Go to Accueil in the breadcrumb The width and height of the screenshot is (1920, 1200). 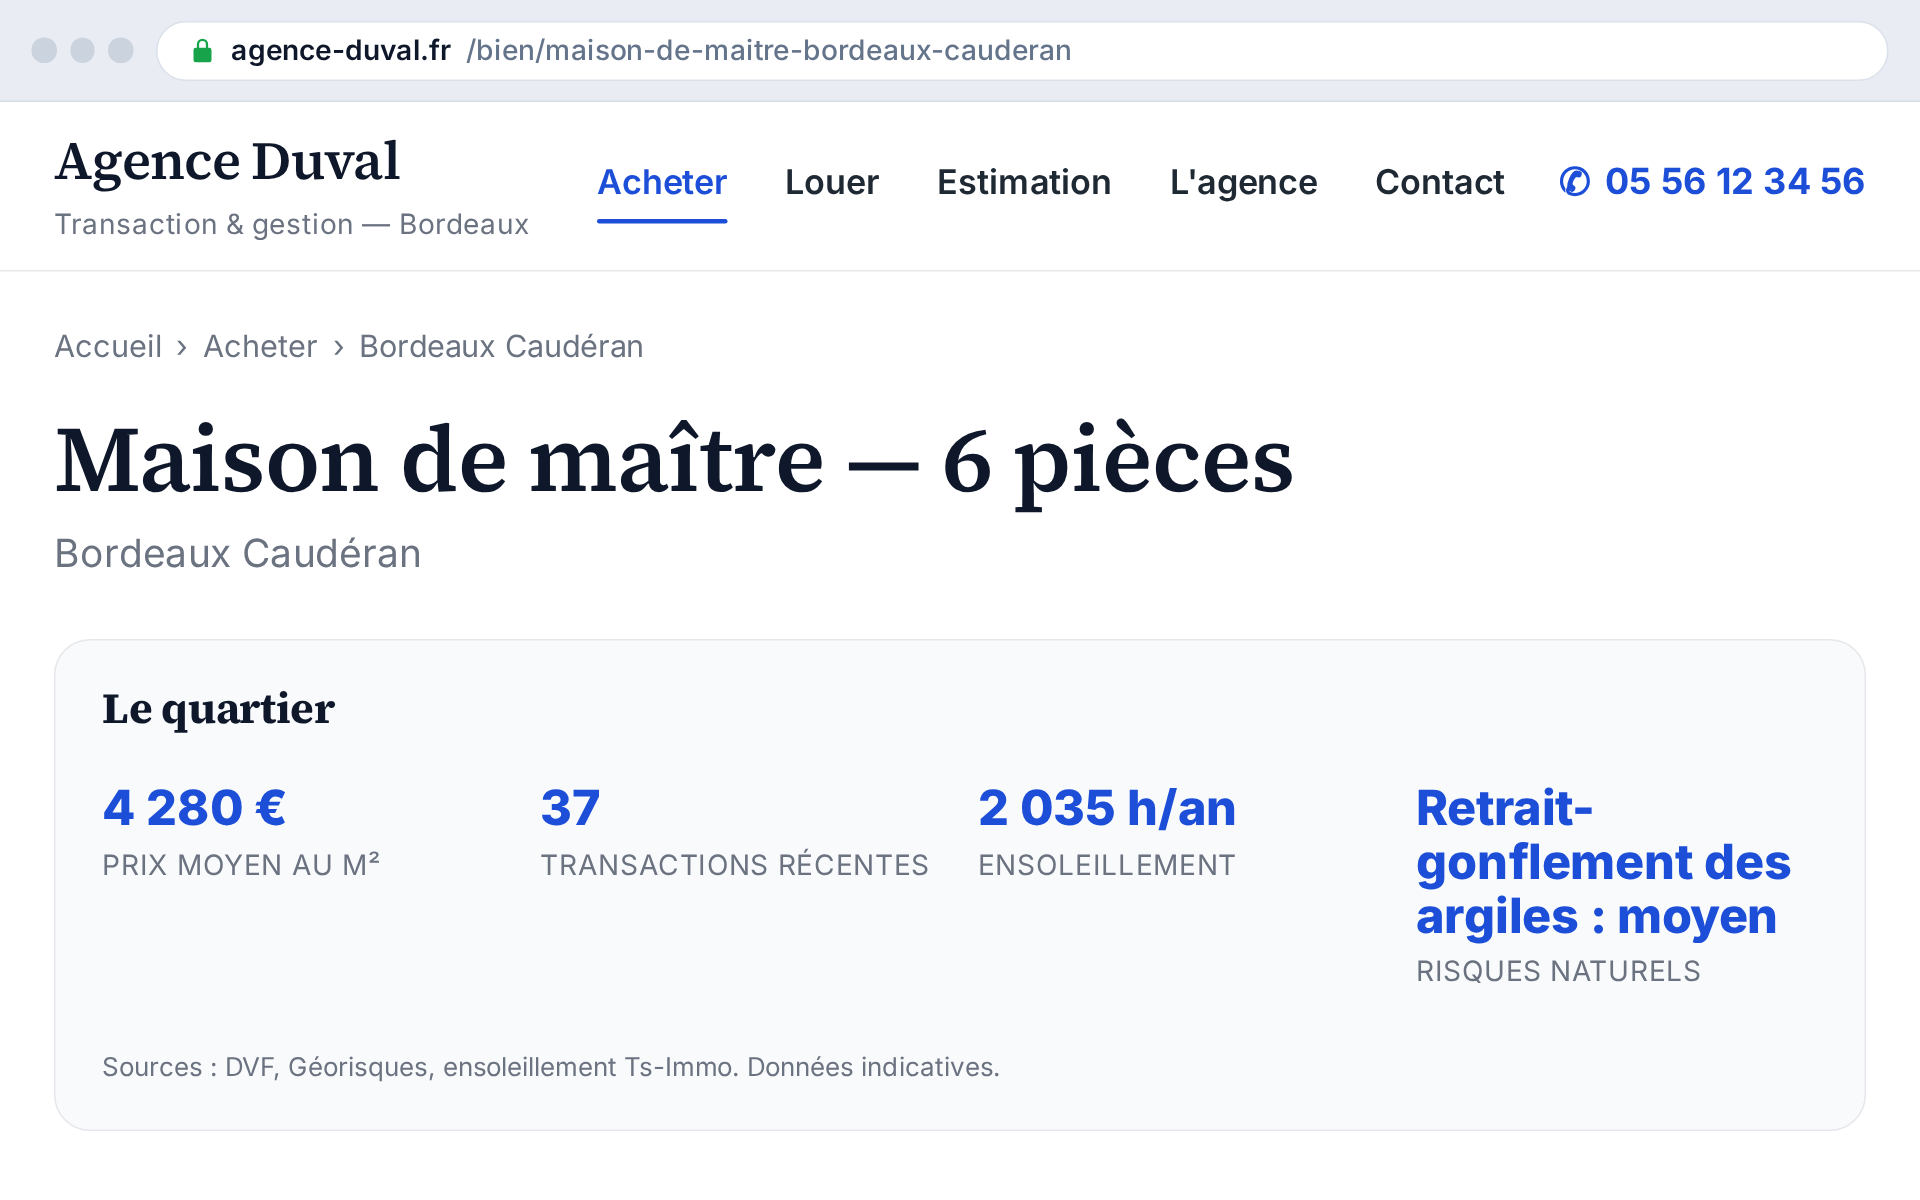(x=108, y=346)
